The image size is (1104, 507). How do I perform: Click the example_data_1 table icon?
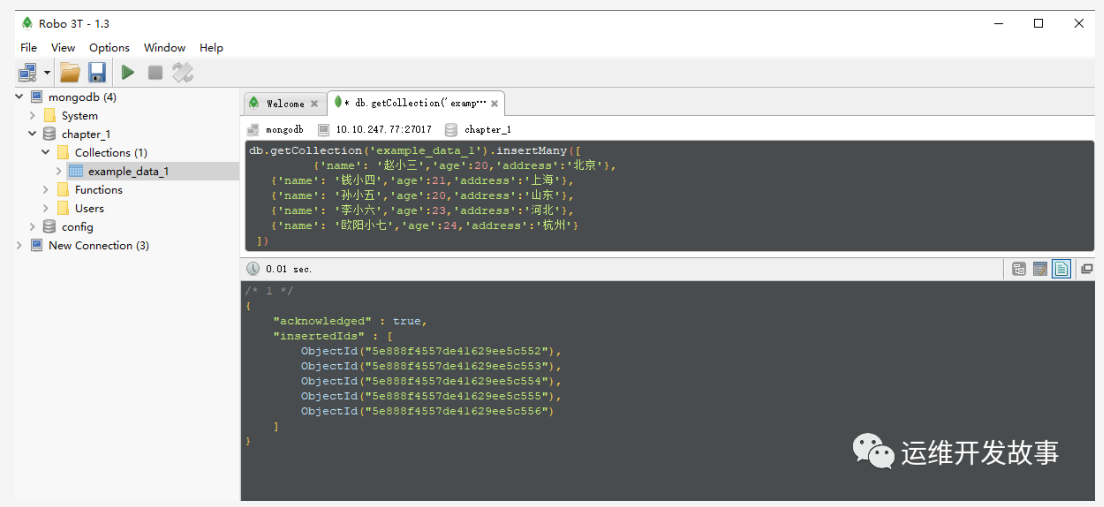coord(76,171)
